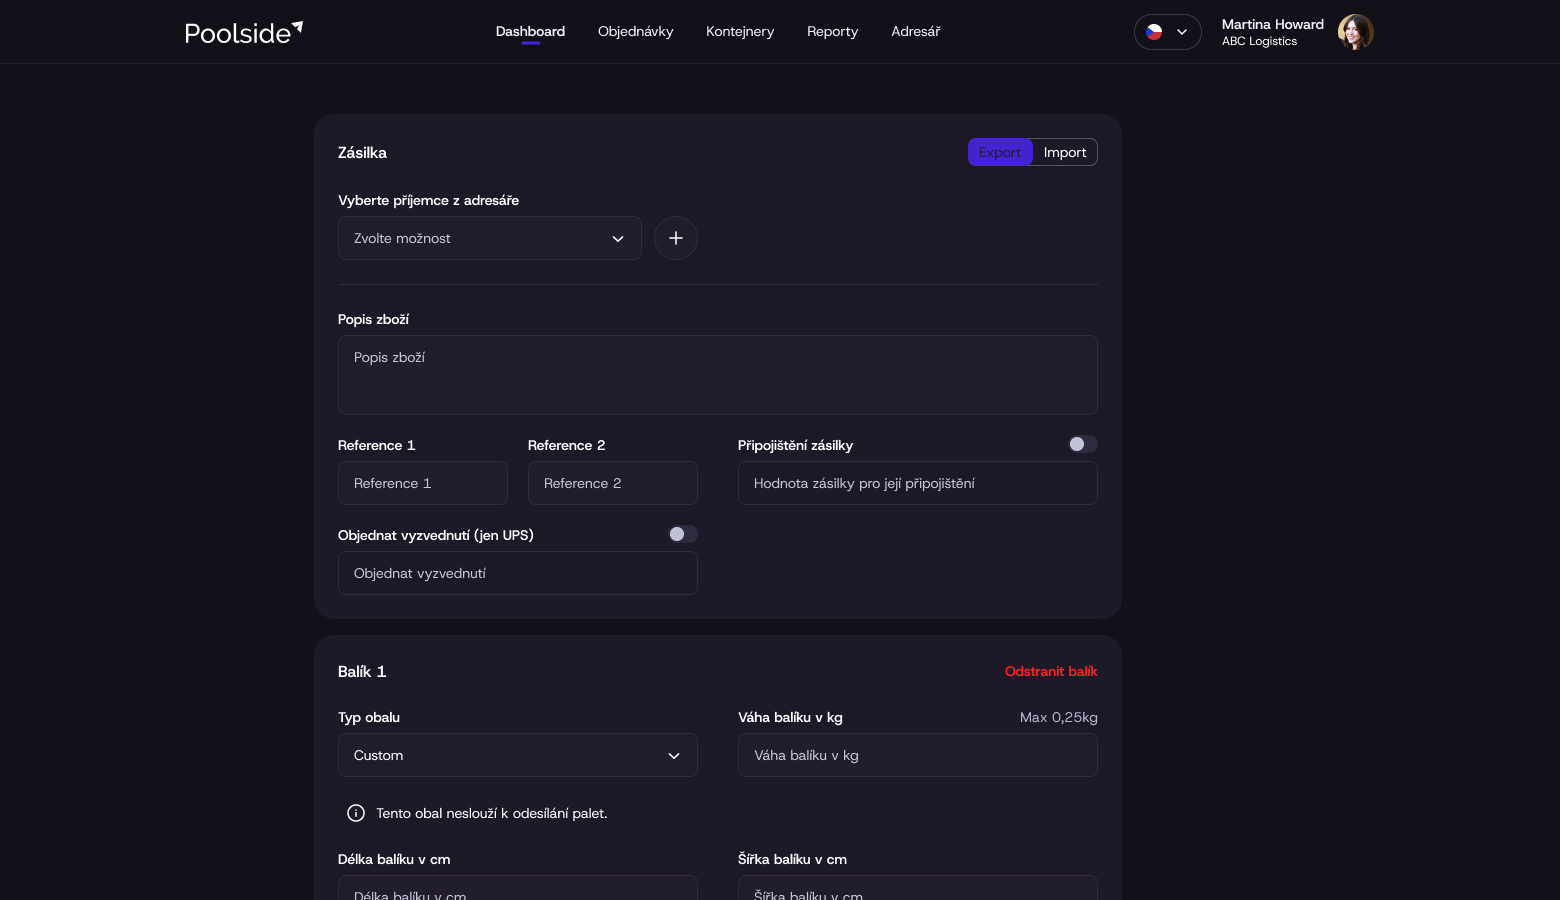Screen dimensions: 1560x900
Task: Toggle the Připojištění zásilky switch
Action: pos(1082,444)
